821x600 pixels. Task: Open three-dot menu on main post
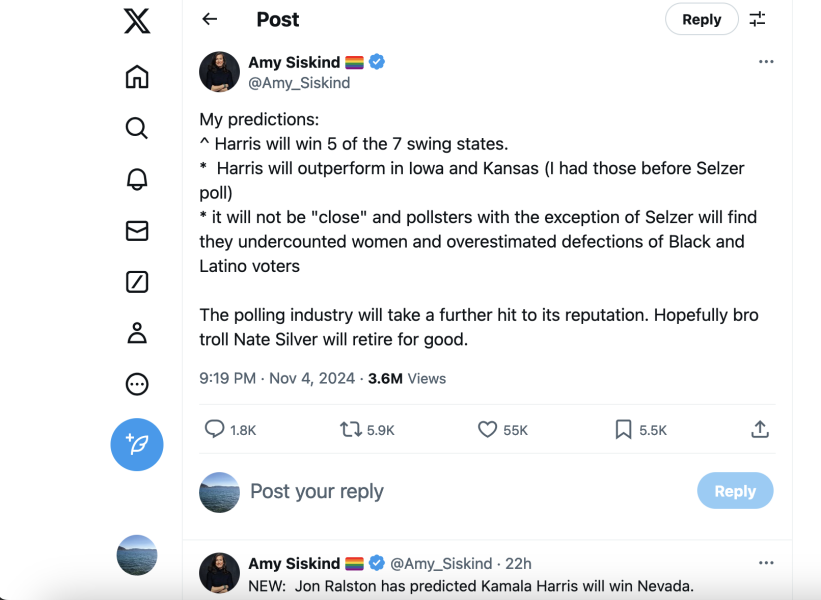pos(766,62)
